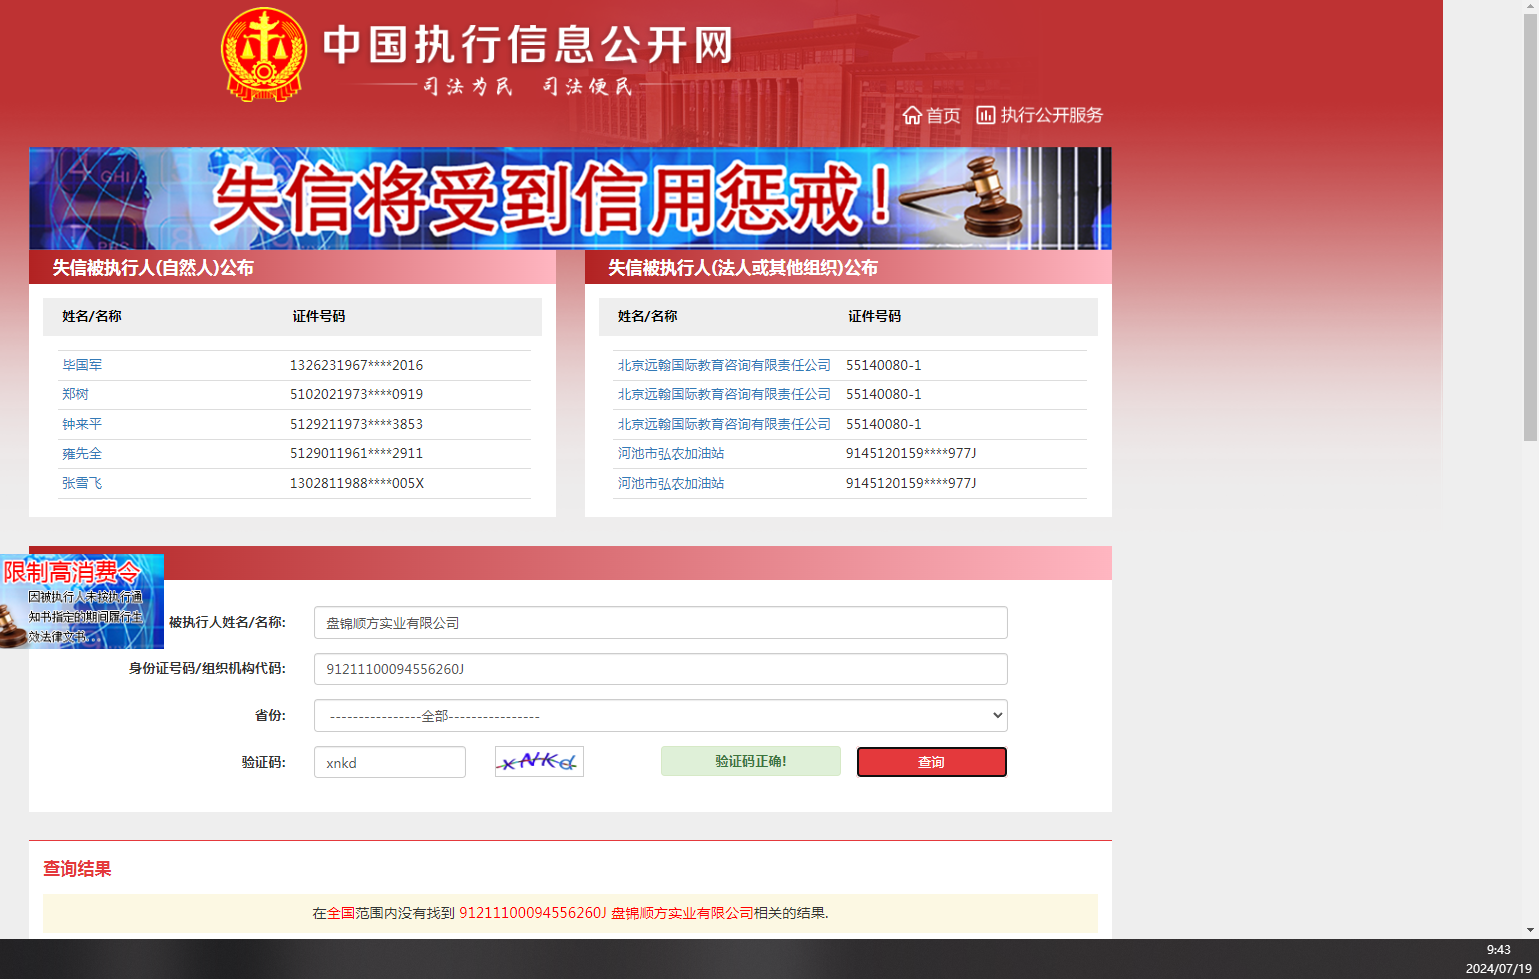Select ID number 5129211973****3853
The image size is (1539, 979).
[356, 424]
